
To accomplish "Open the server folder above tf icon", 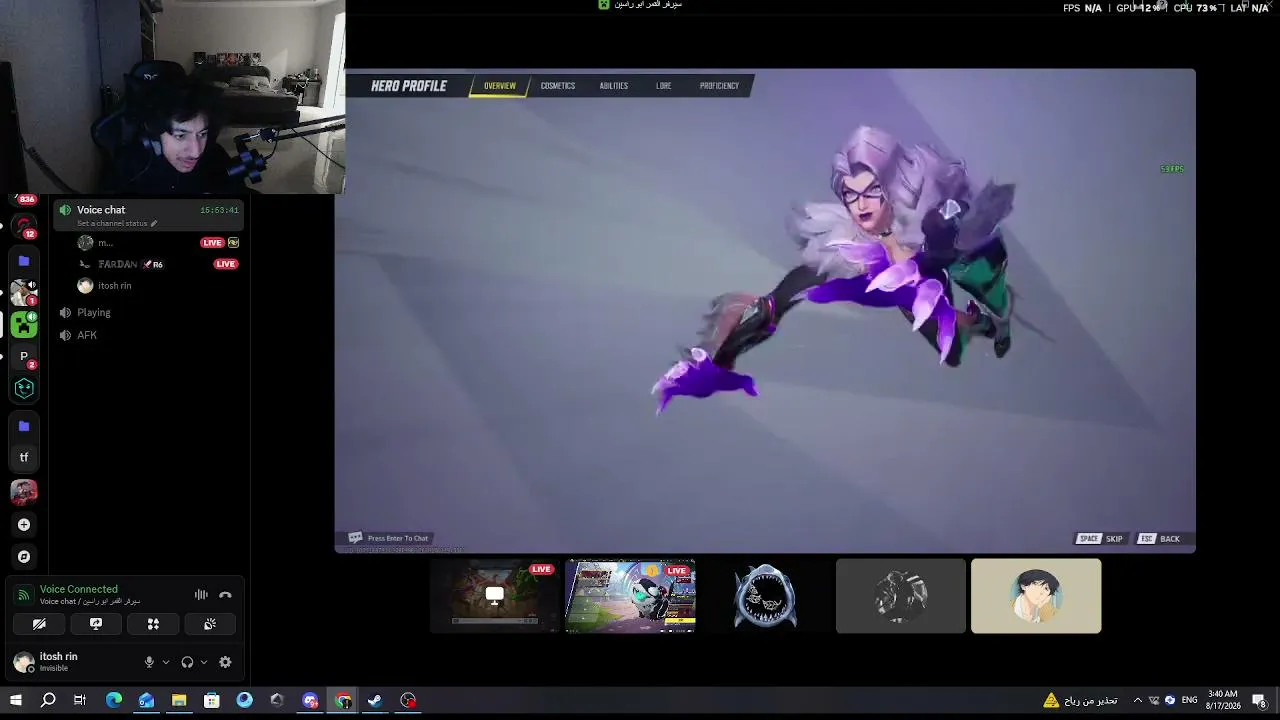I will click(24, 426).
